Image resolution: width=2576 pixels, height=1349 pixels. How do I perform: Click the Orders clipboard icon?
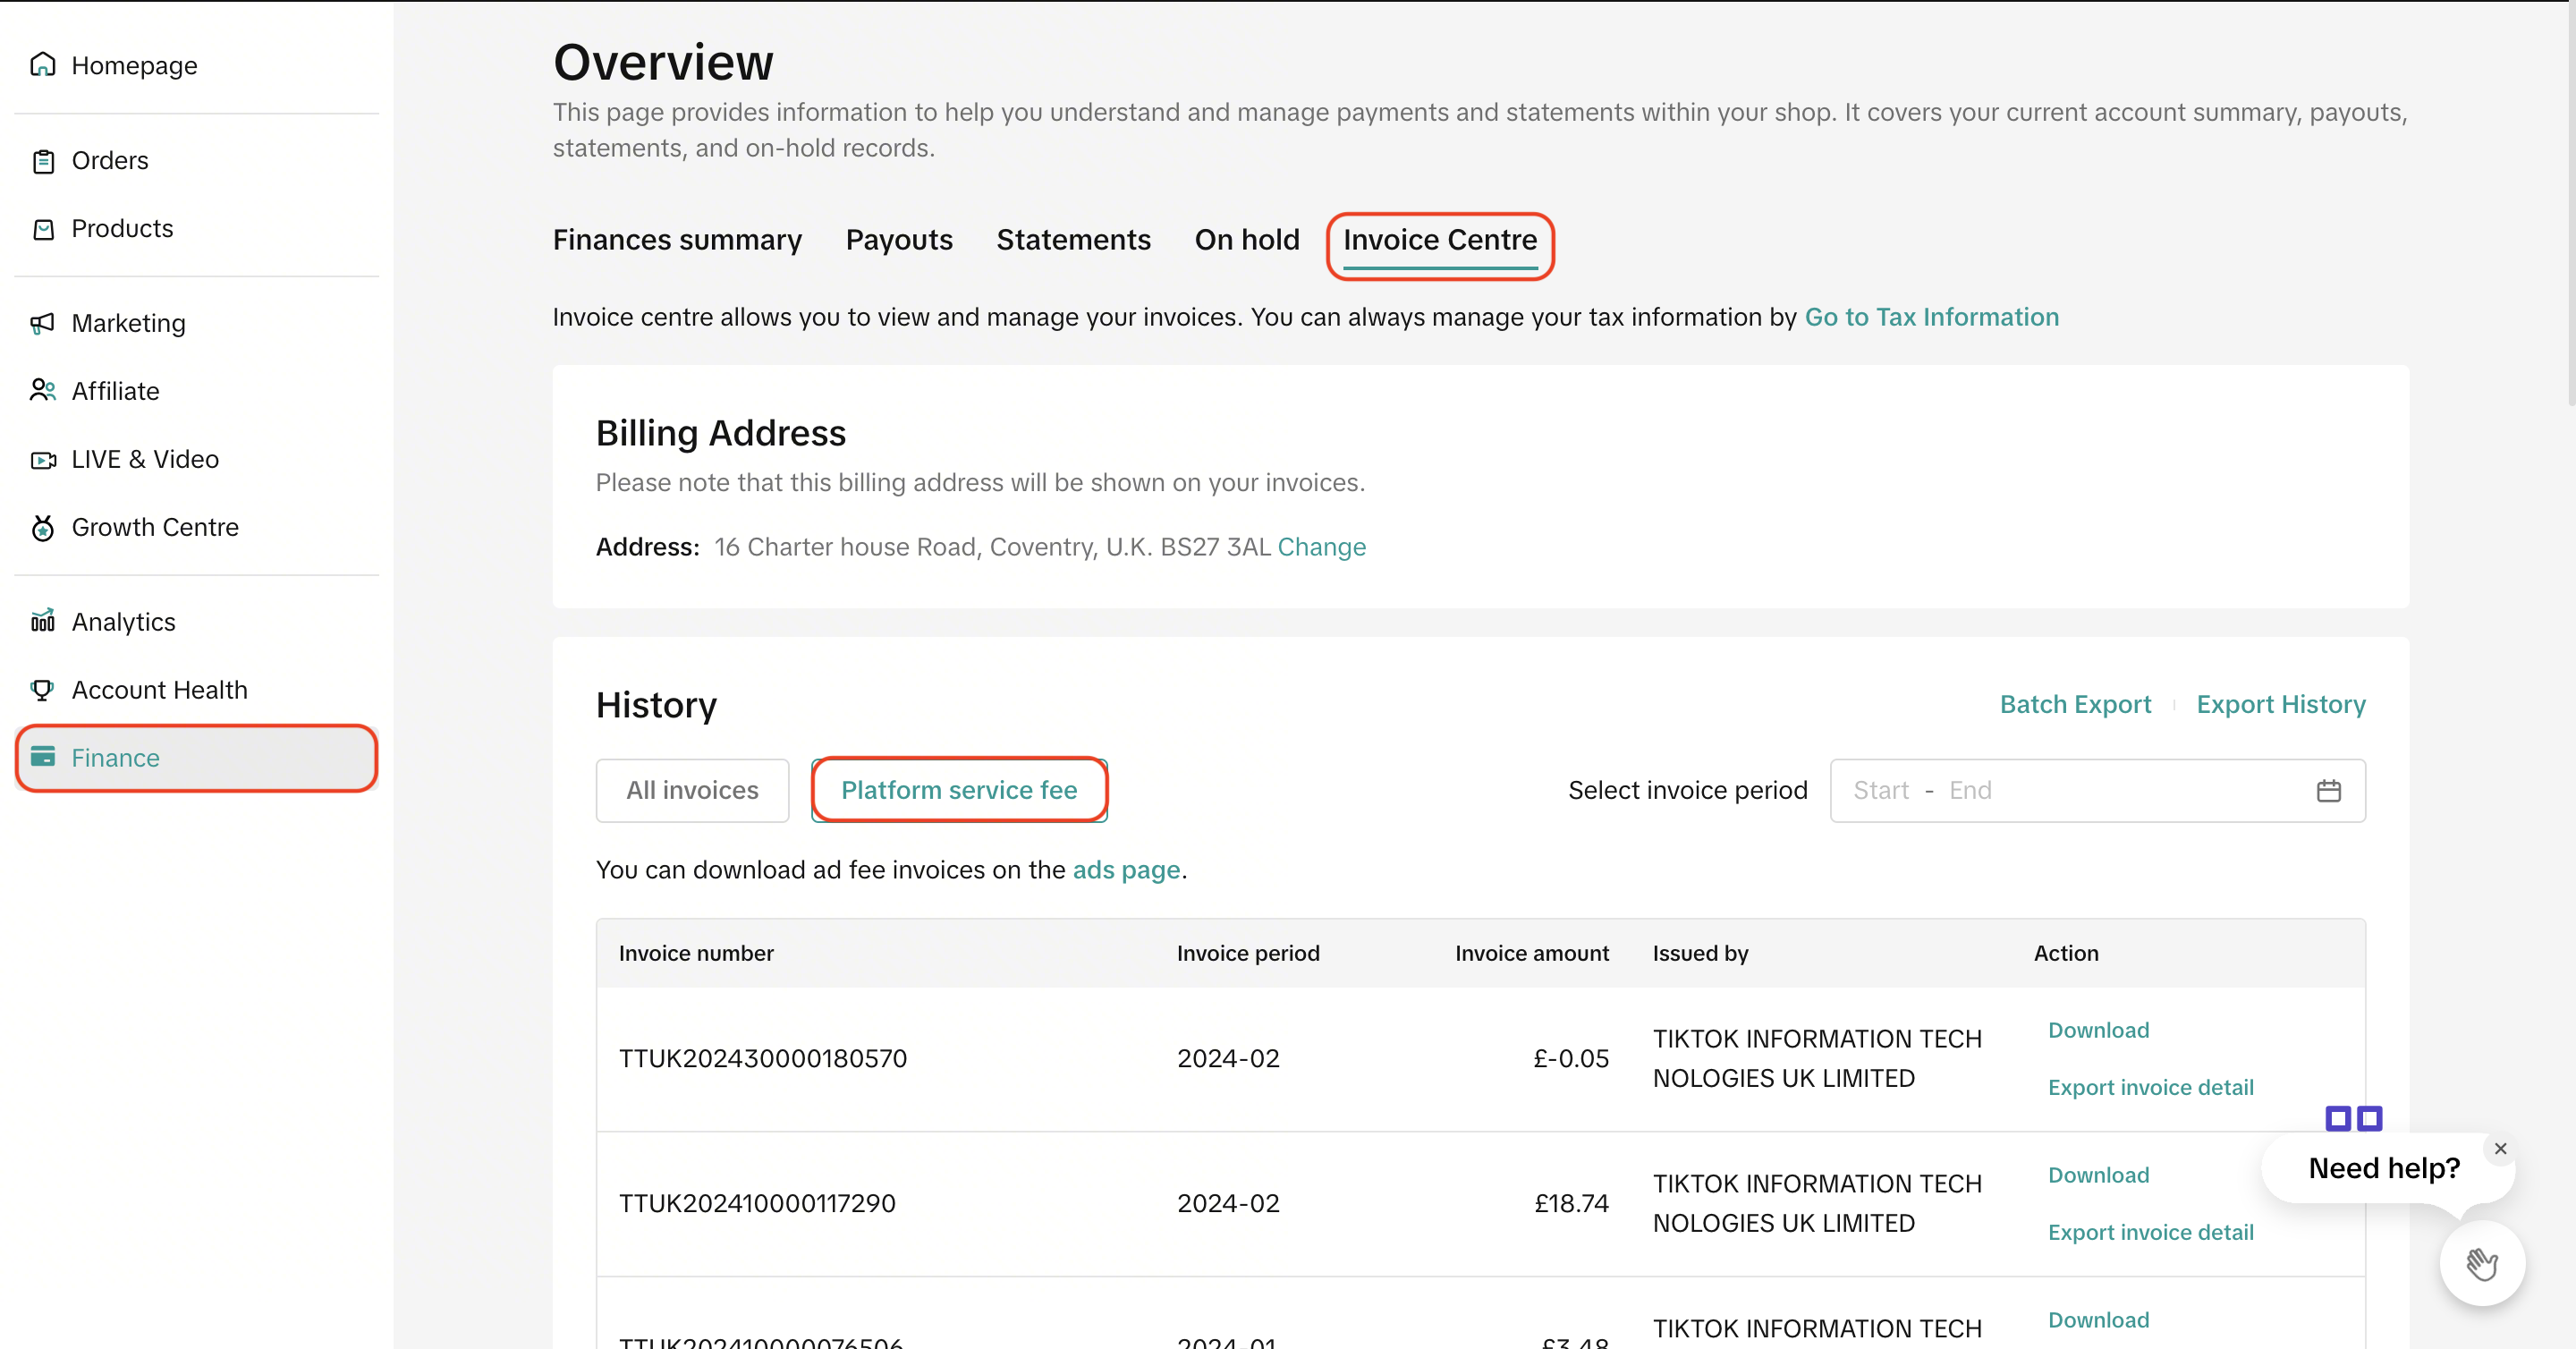pyautogui.click(x=43, y=161)
